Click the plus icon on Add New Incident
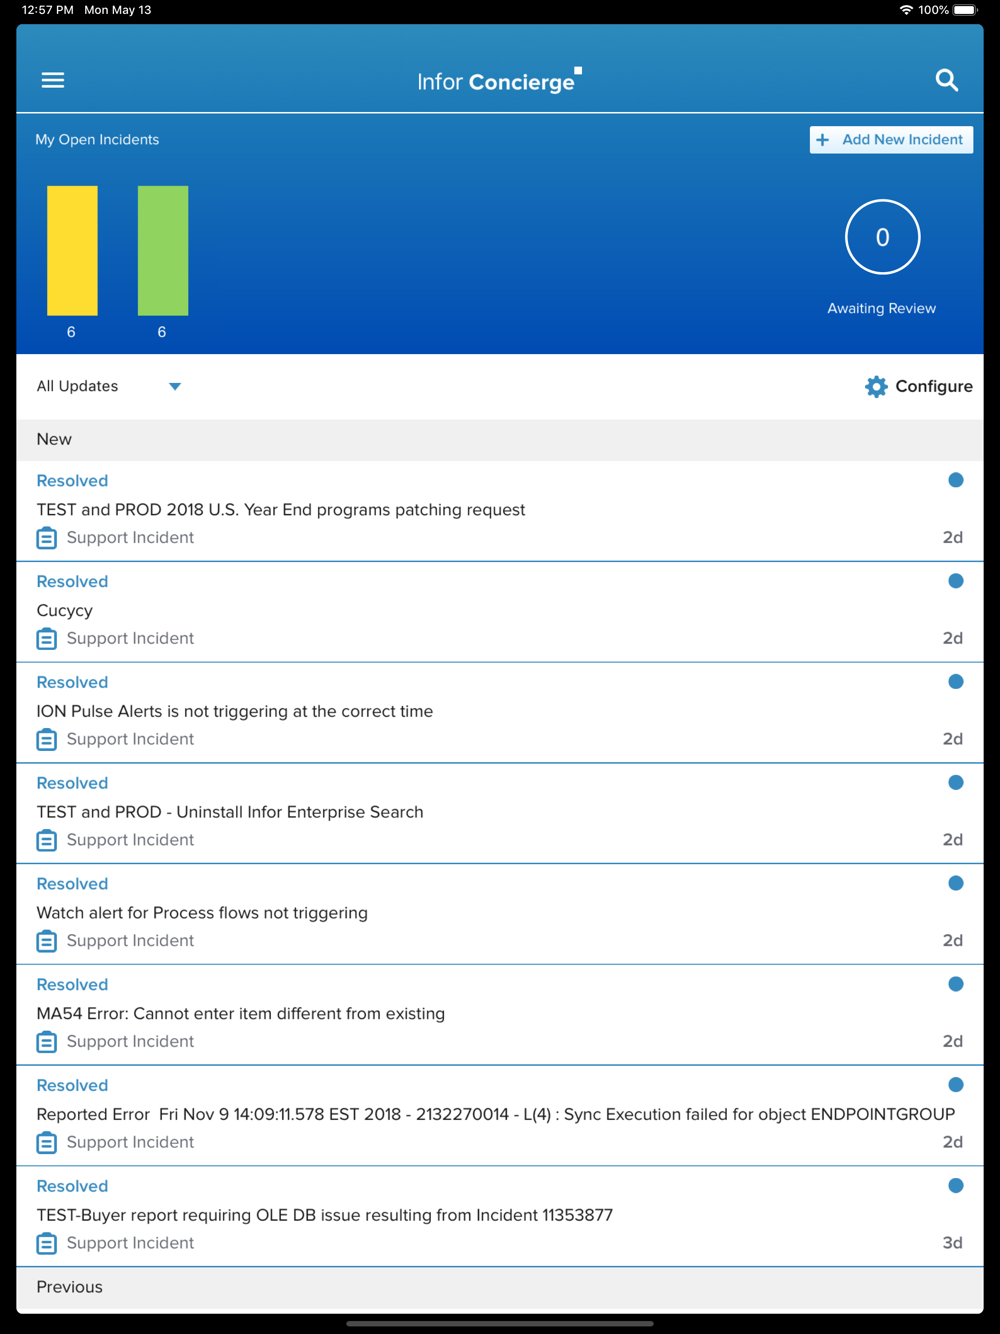 823,140
